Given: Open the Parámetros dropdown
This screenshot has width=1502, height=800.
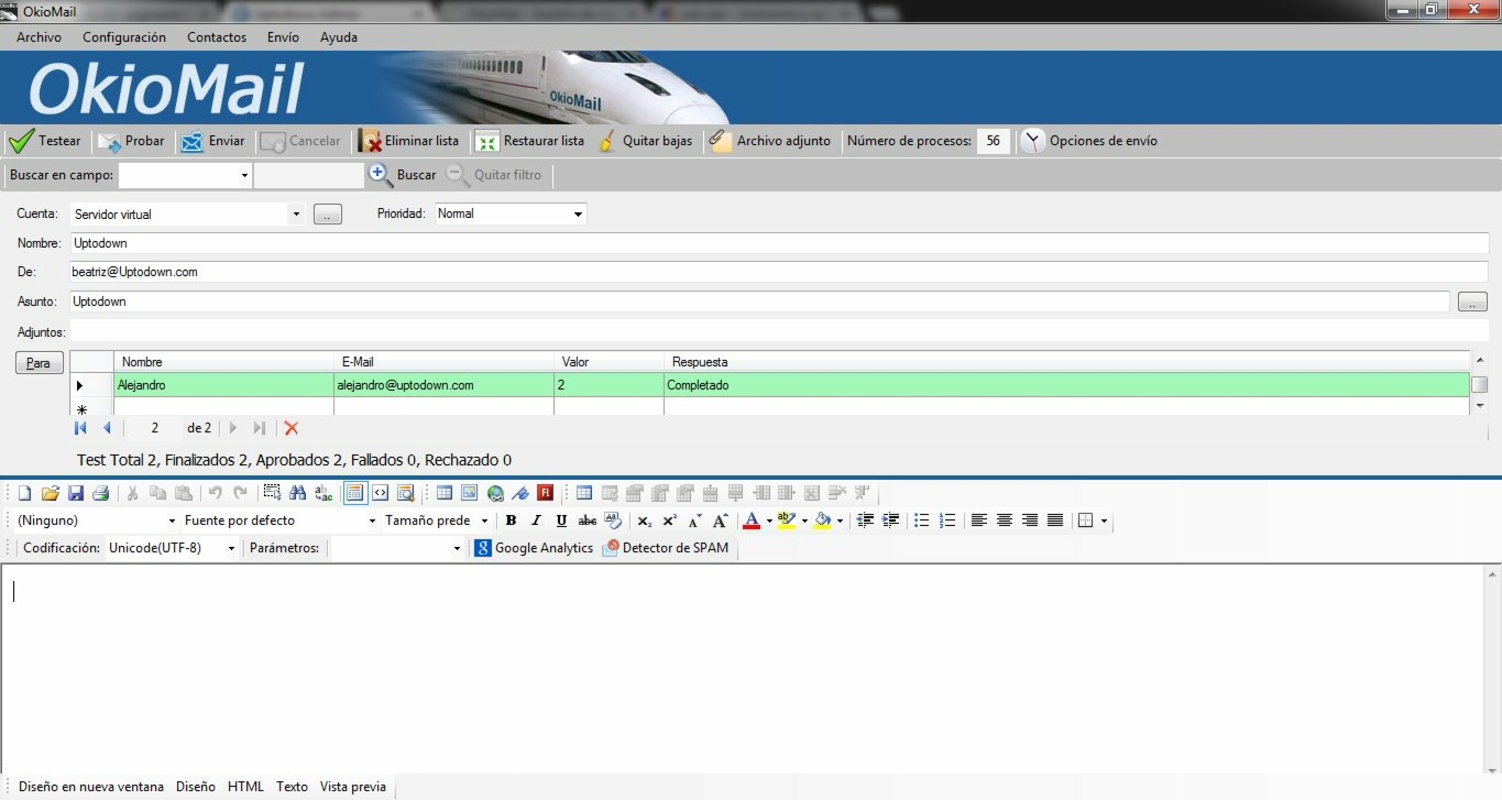Looking at the screenshot, I should [x=397, y=548].
